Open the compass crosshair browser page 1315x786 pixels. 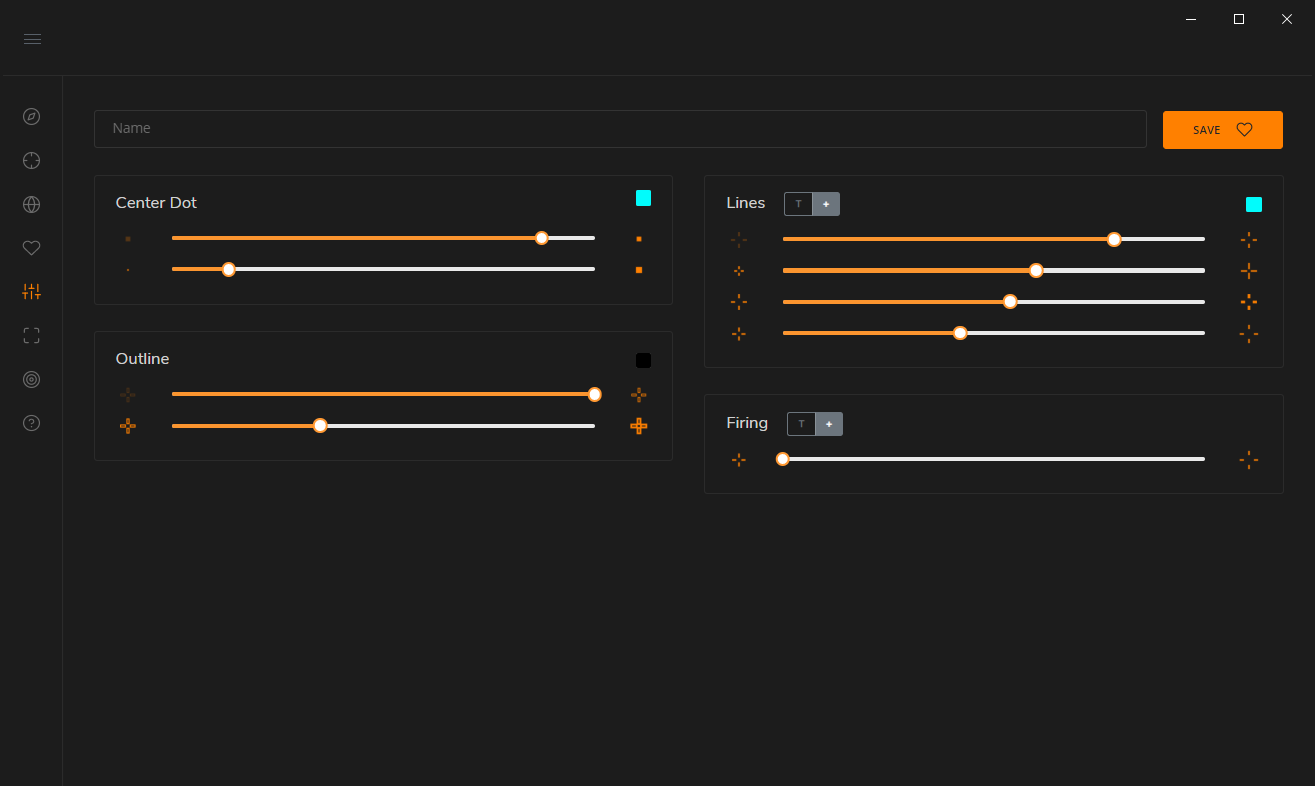[31, 116]
